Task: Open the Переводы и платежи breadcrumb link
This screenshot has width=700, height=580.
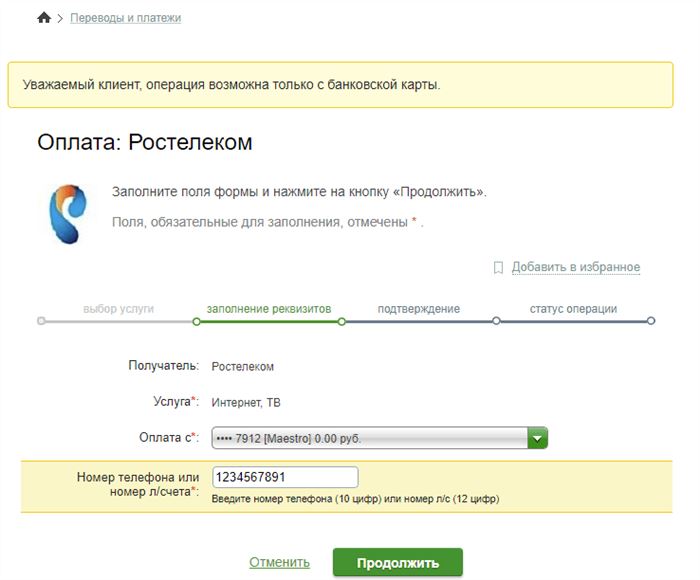Action: tap(125, 18)
